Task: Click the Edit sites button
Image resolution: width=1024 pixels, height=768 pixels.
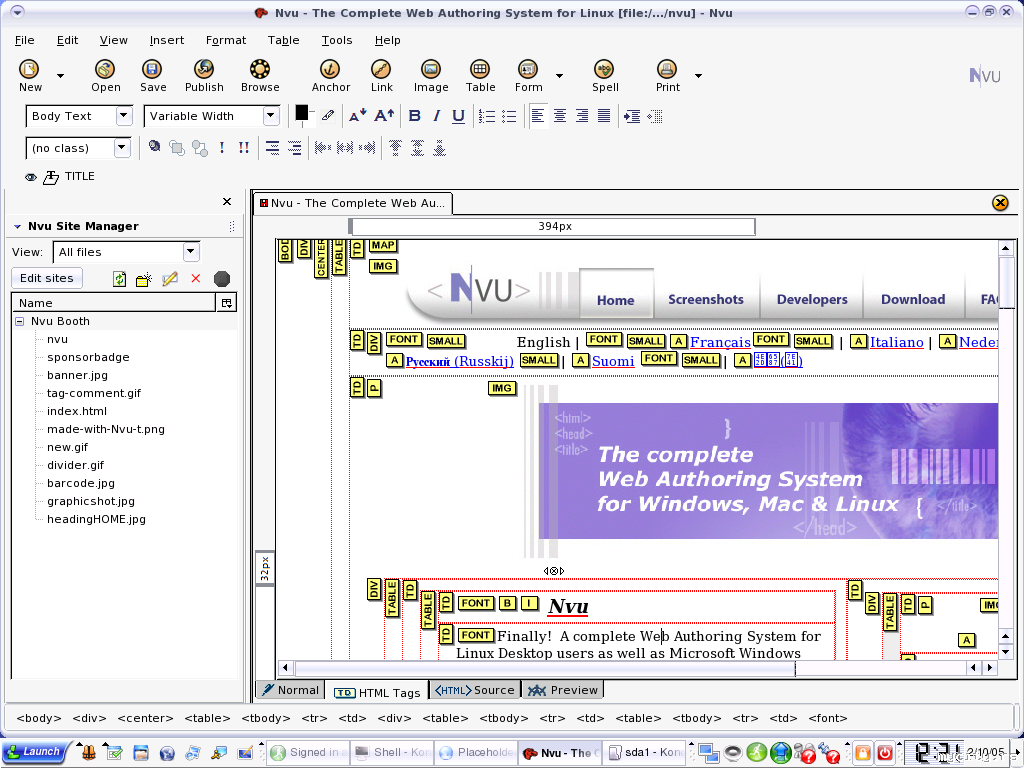Action: [46, 278]
